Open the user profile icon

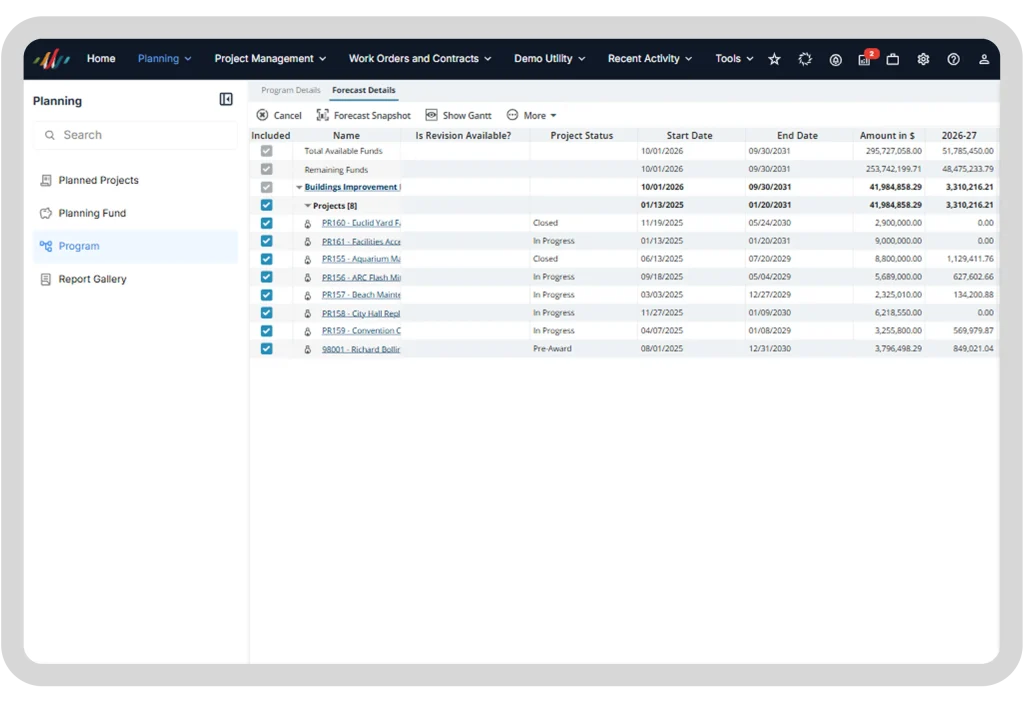(984, 59)
